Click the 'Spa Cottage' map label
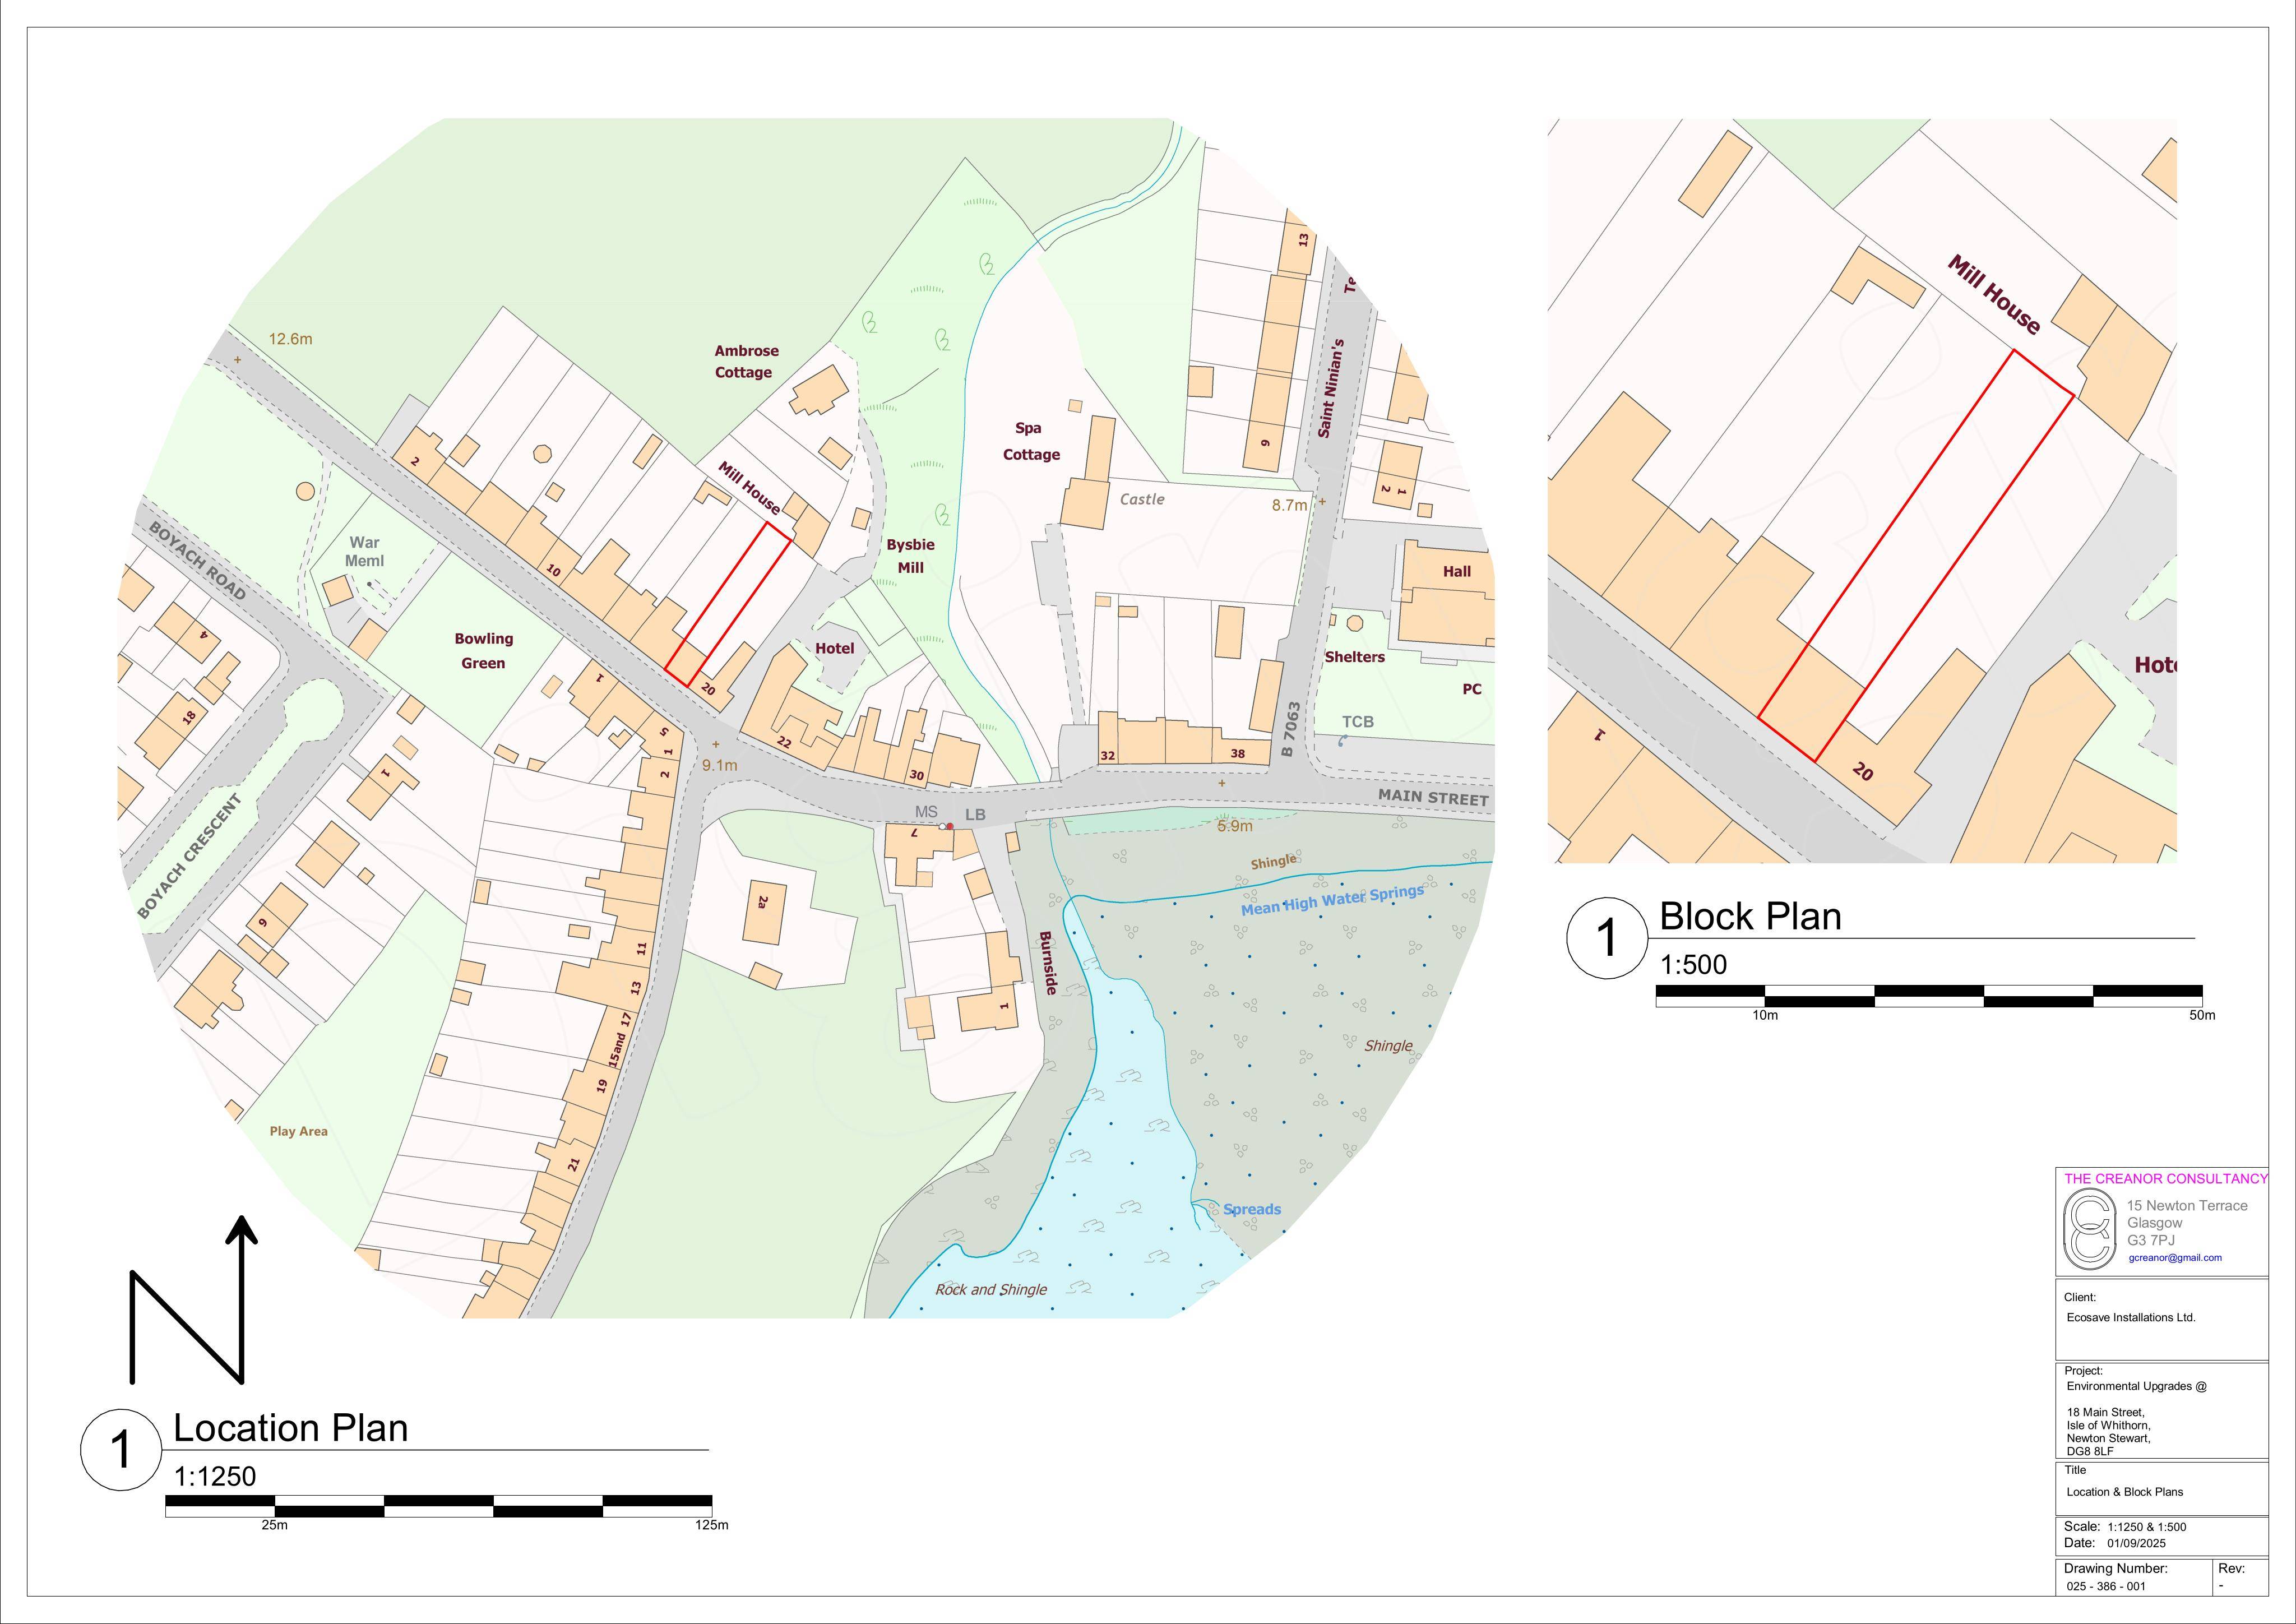 tap(1031, 441)
